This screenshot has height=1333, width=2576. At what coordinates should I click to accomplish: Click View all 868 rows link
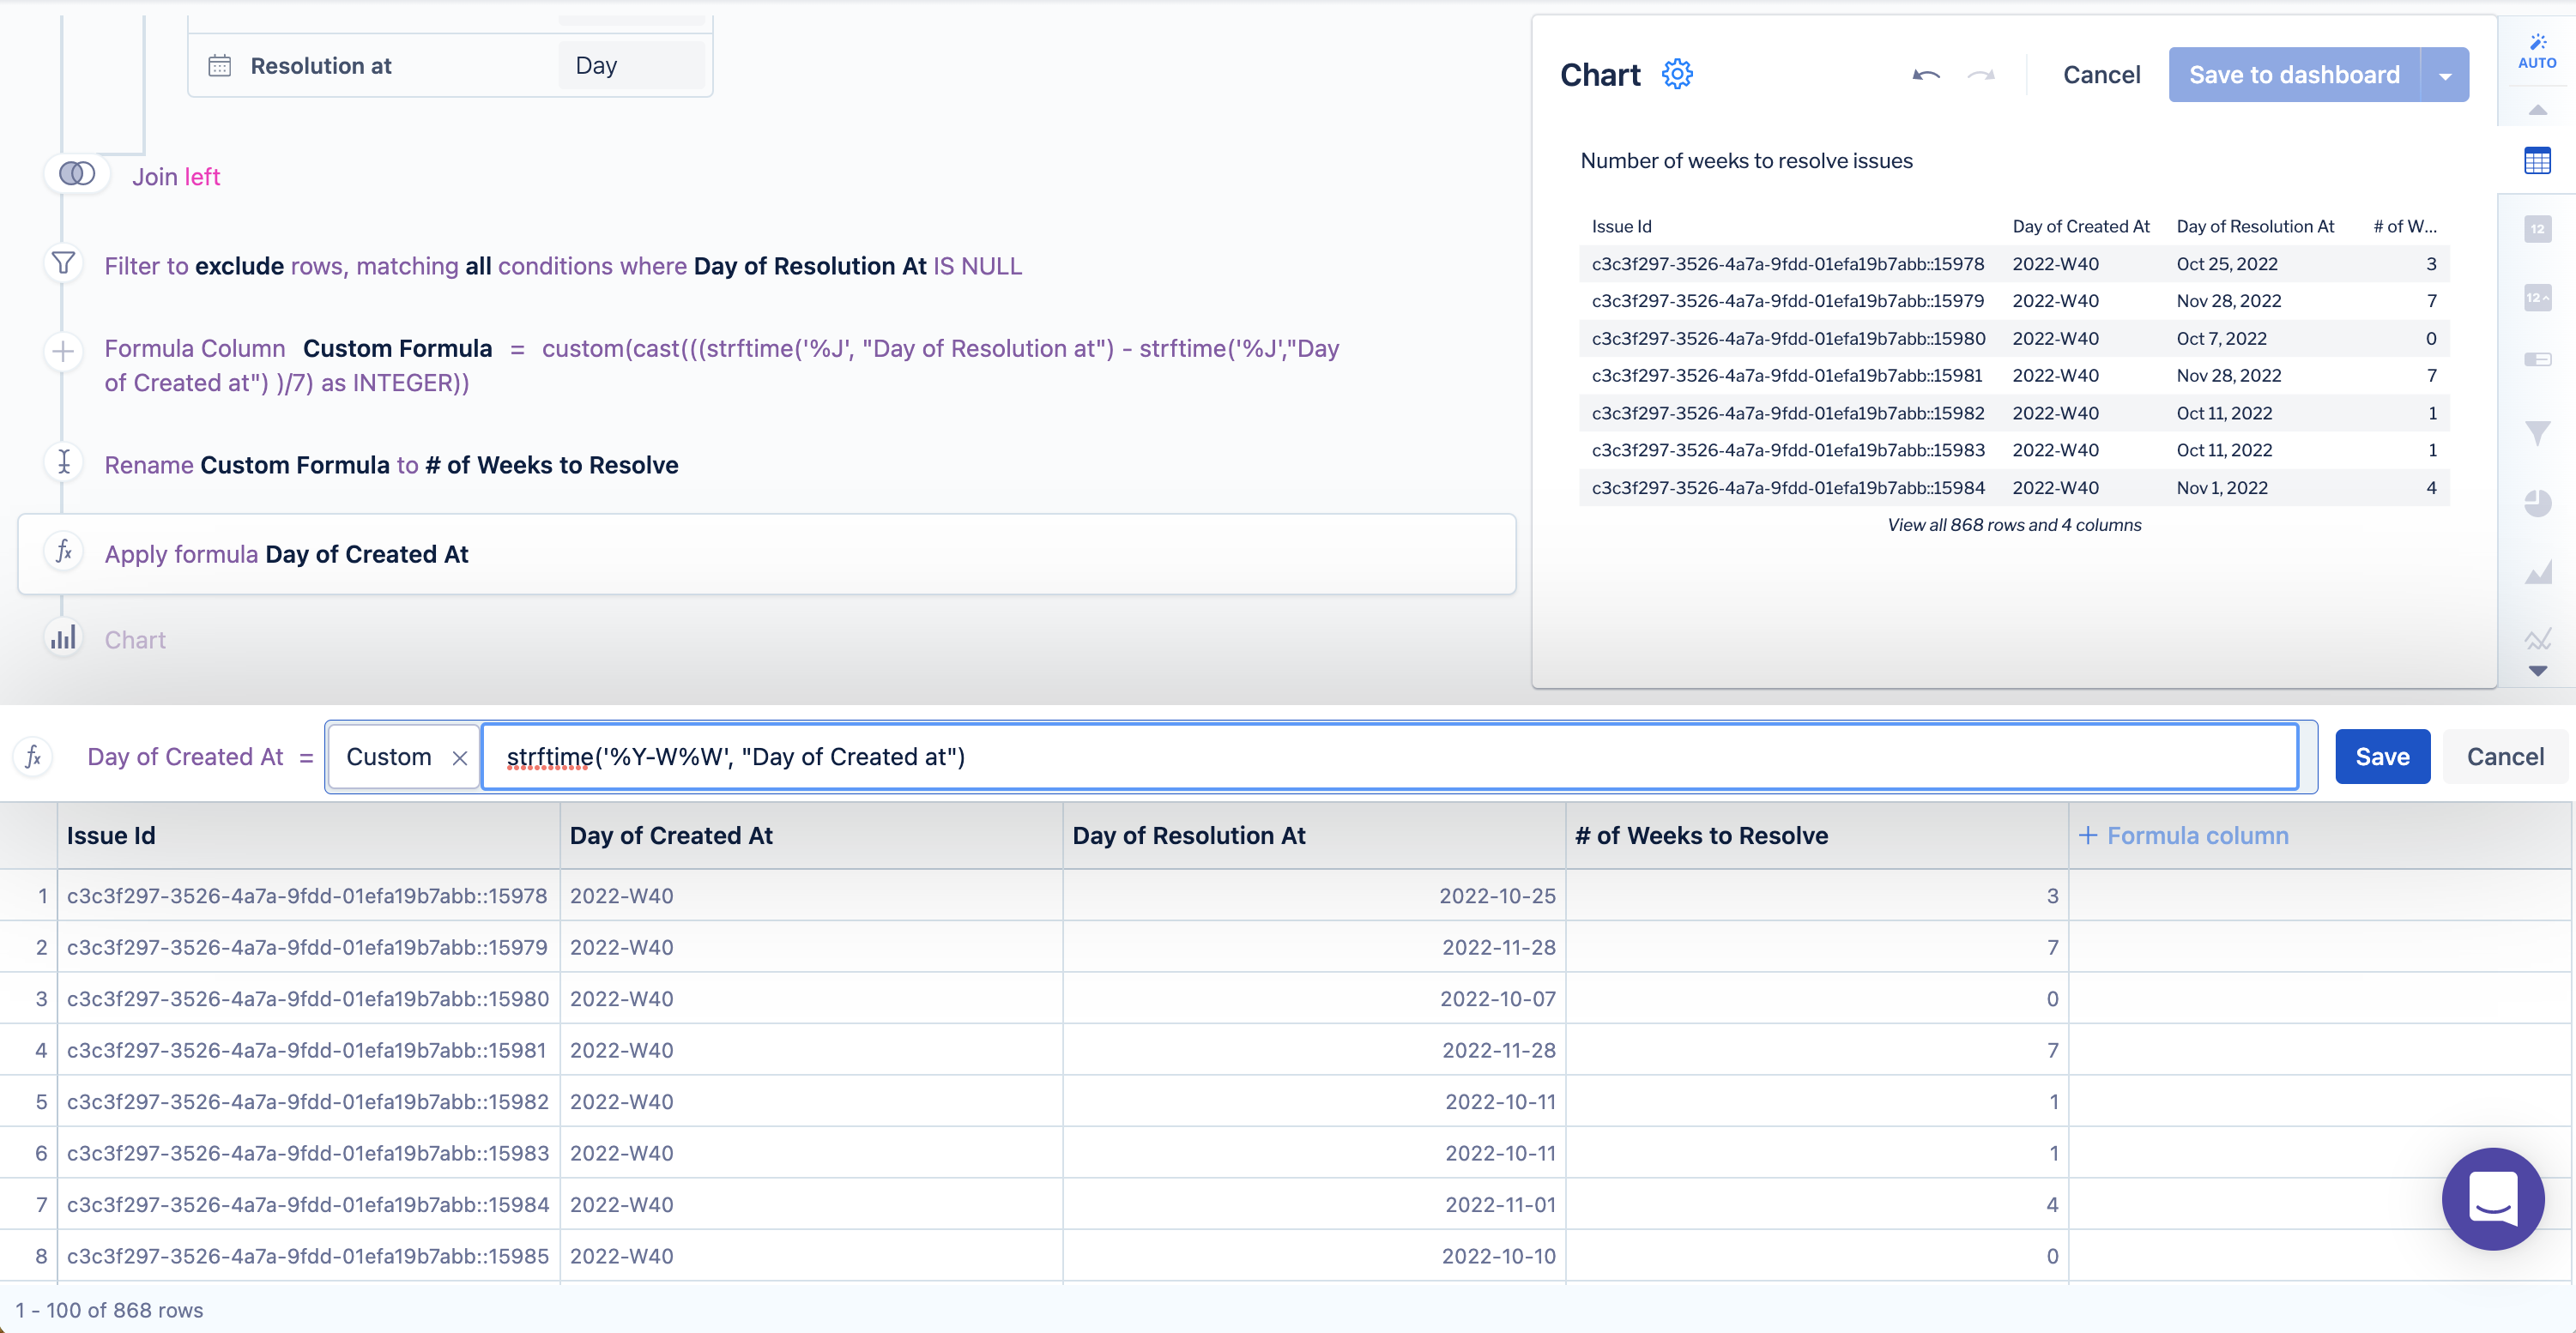2014,525
